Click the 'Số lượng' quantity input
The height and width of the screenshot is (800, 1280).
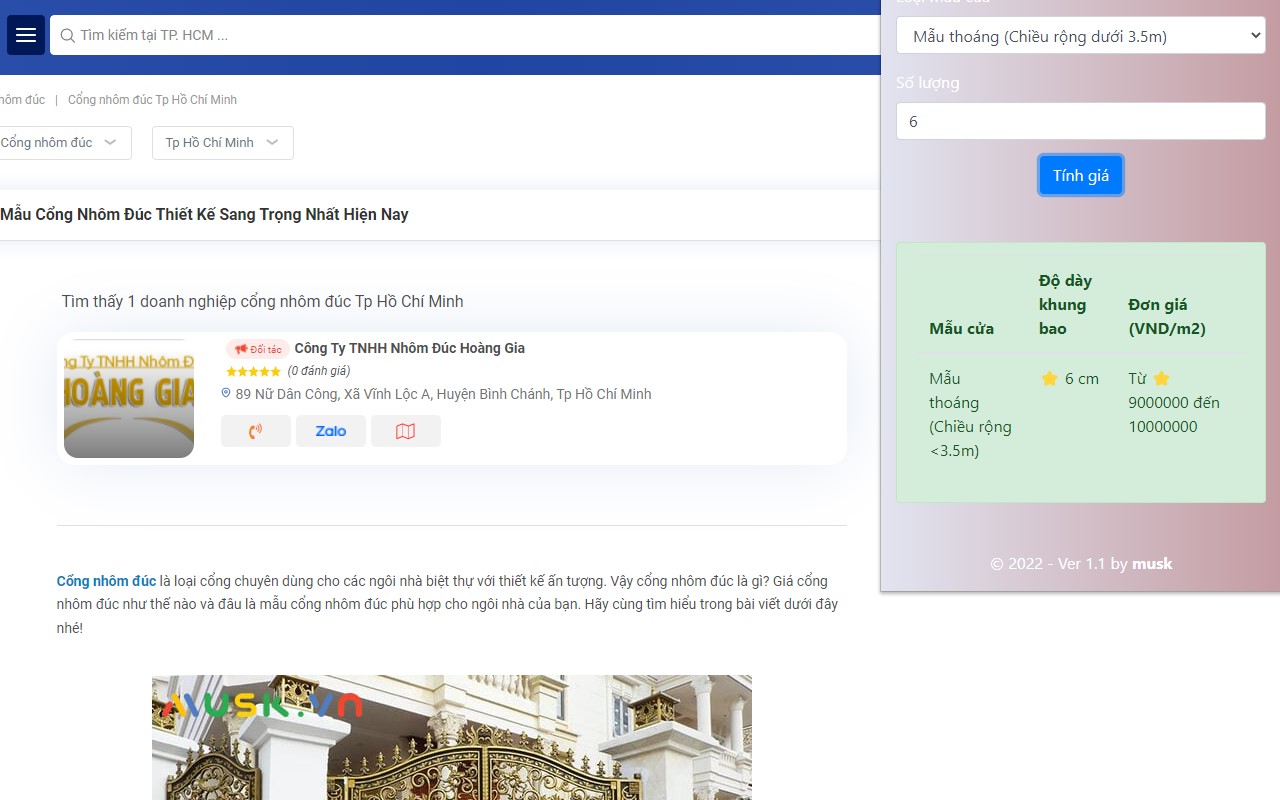tap(1081, 121)
